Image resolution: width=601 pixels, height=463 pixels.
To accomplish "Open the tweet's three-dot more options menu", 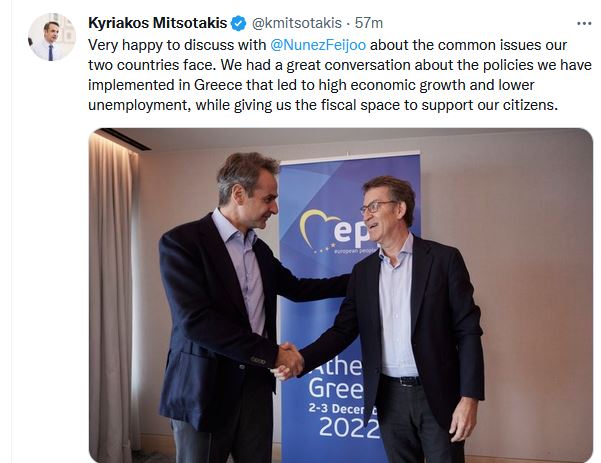I will point(584,24).
